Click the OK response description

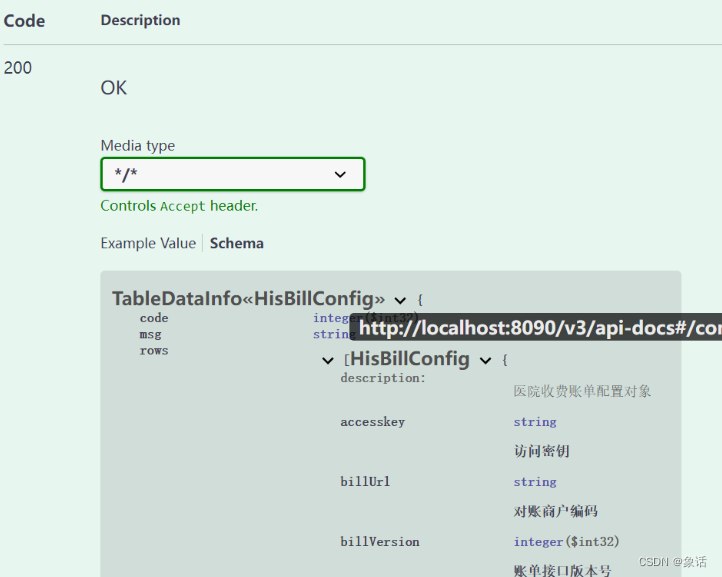(x=113, y=88)
